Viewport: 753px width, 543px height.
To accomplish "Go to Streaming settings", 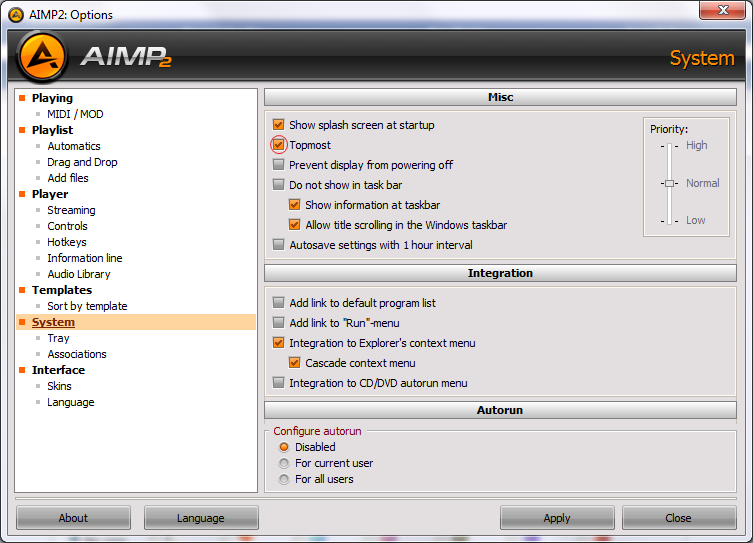I will pos(71,210).
